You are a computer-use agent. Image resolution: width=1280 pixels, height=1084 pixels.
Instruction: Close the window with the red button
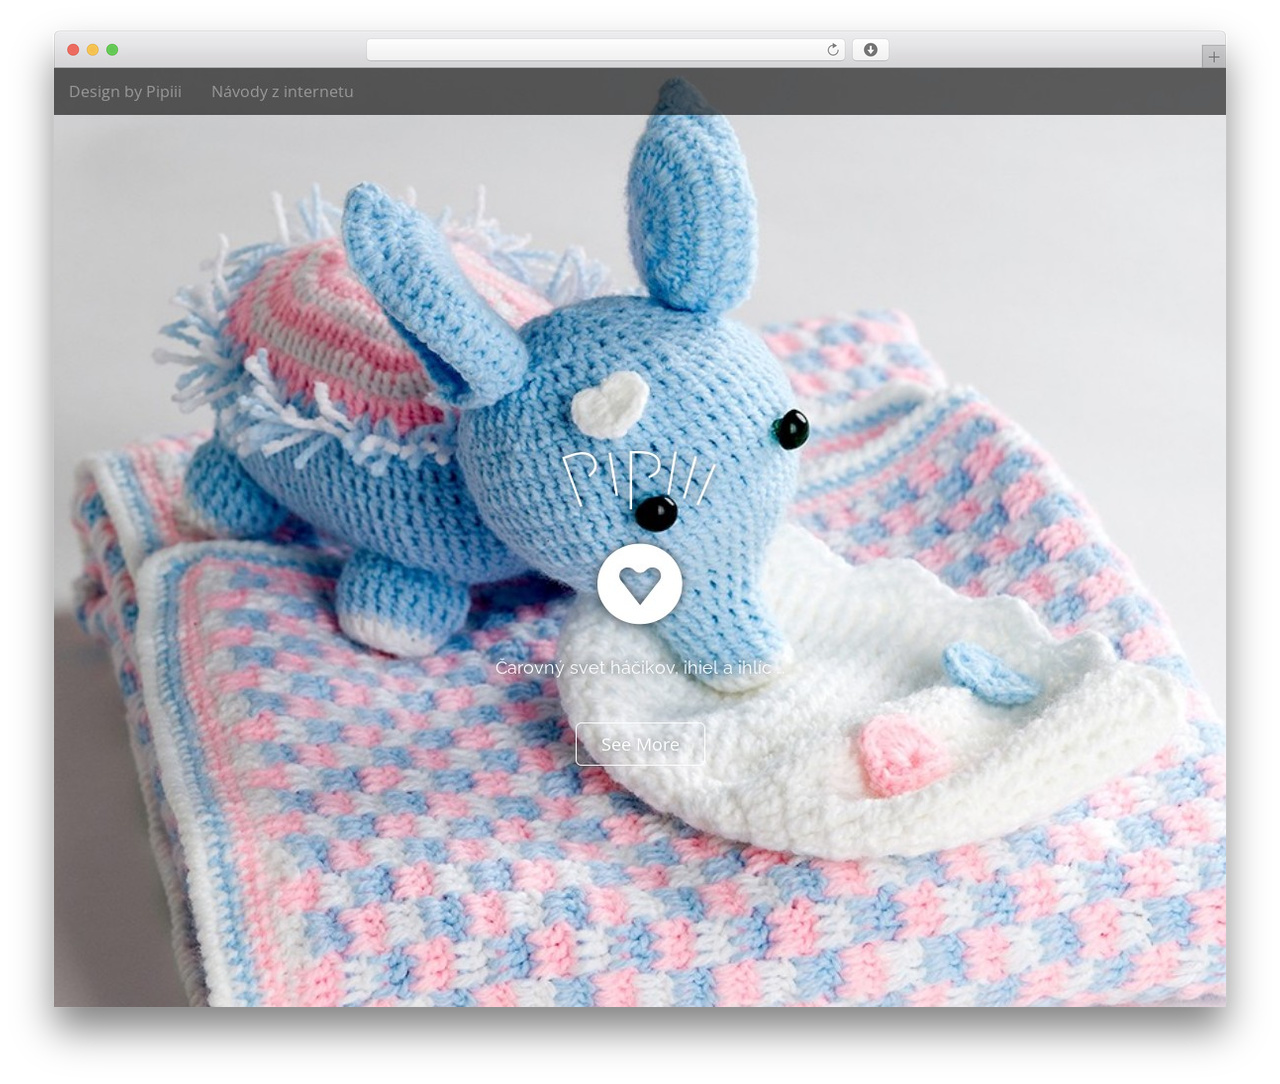(73, 50)
